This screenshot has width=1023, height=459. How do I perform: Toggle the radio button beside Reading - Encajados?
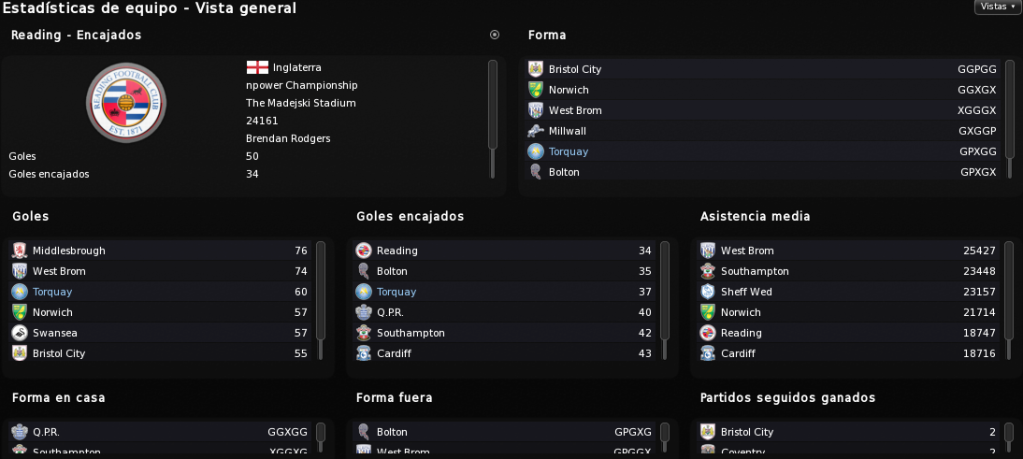coord(495,35)
